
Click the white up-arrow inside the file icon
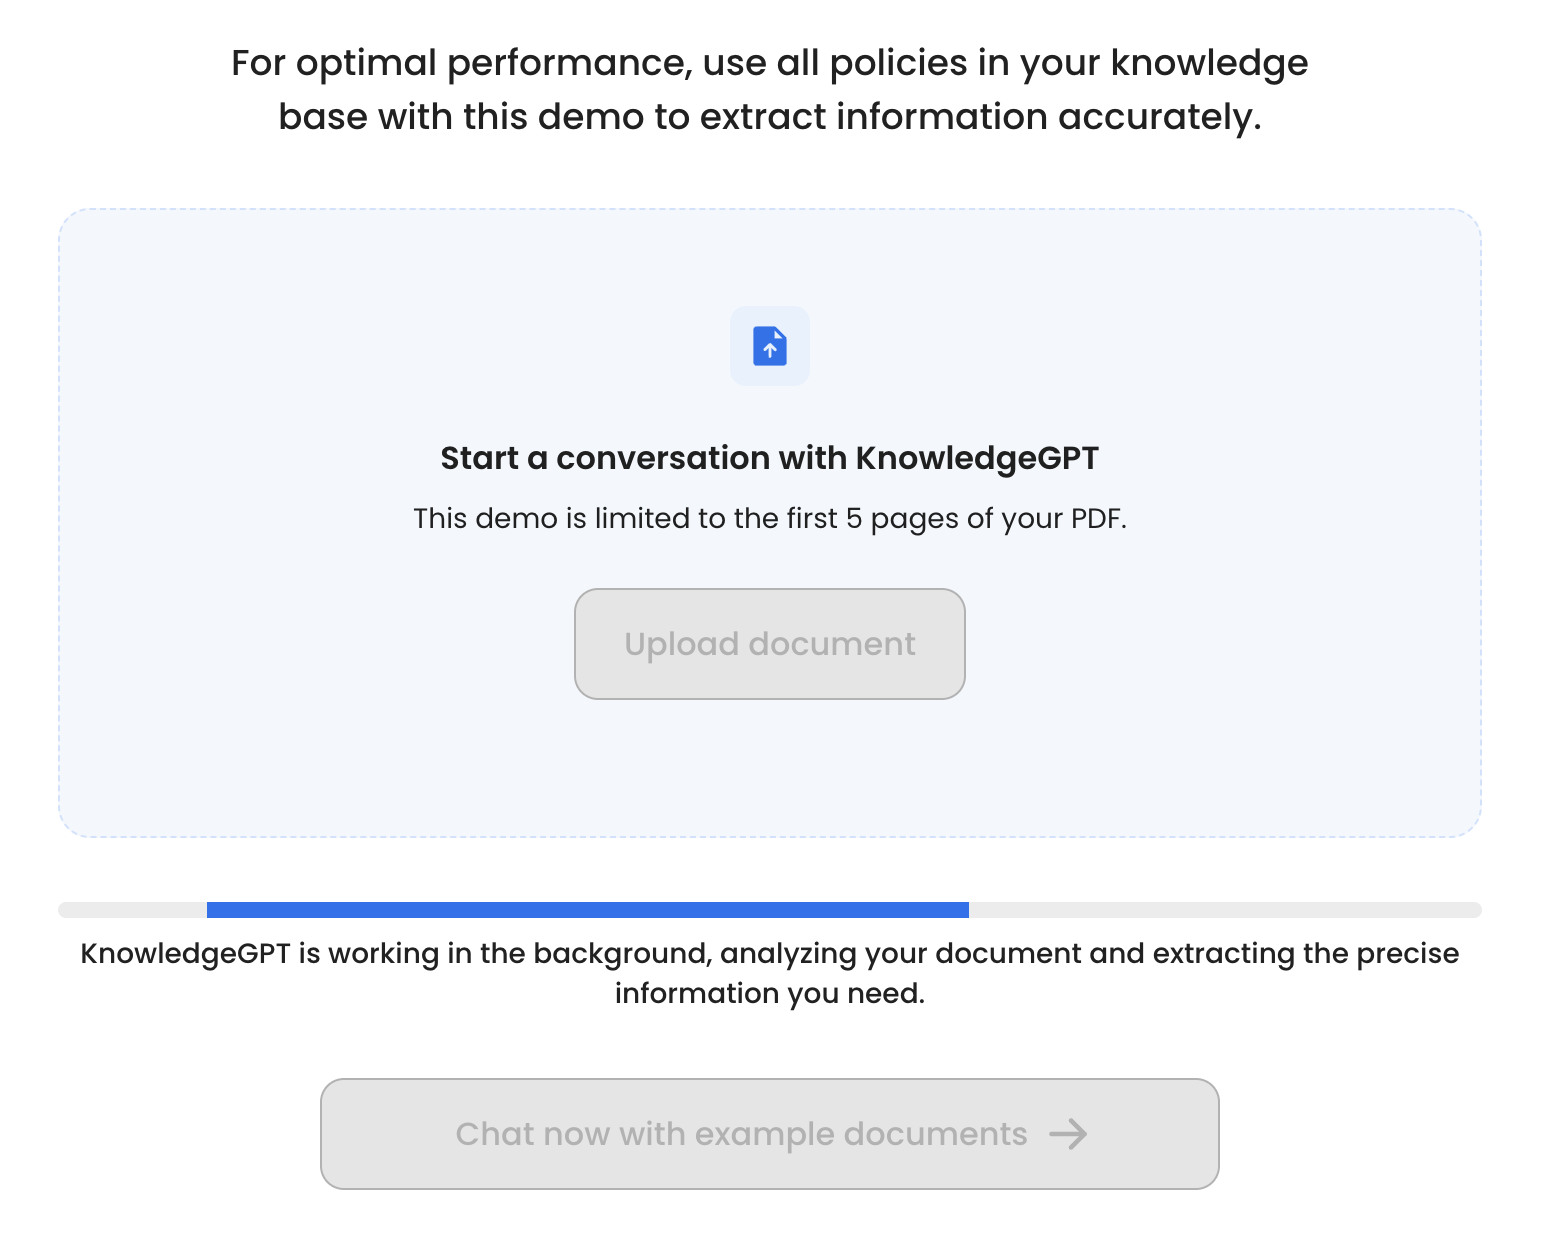[770, 350]
